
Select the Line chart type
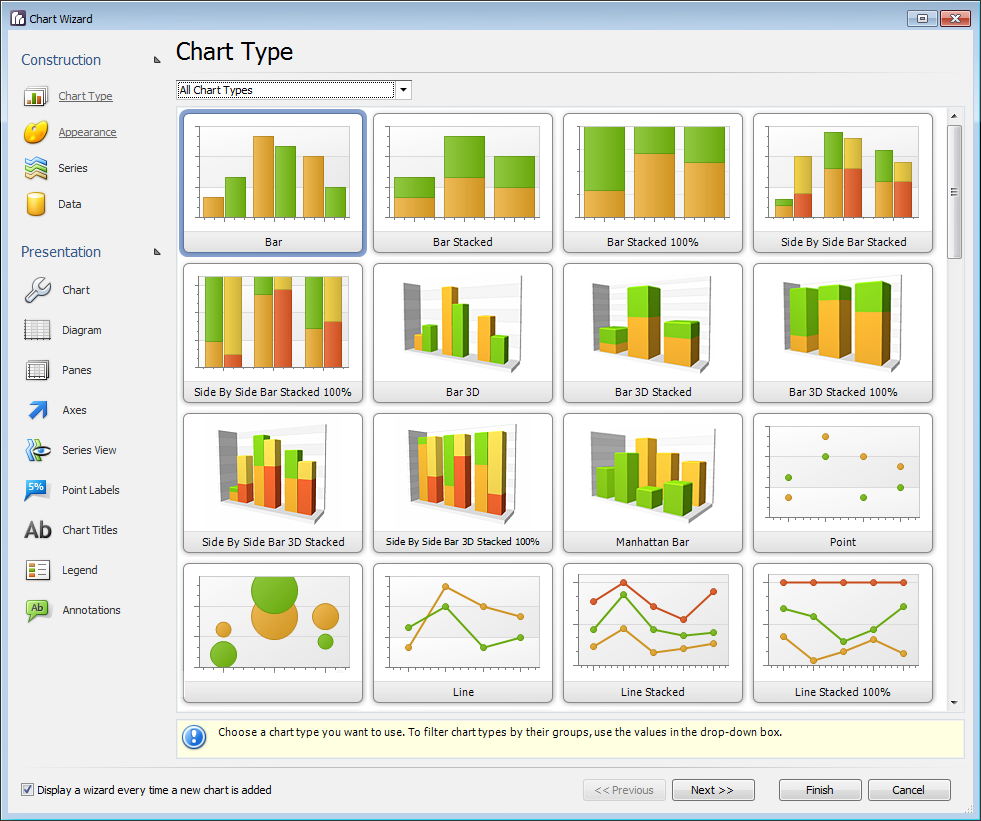pos(463,633)
